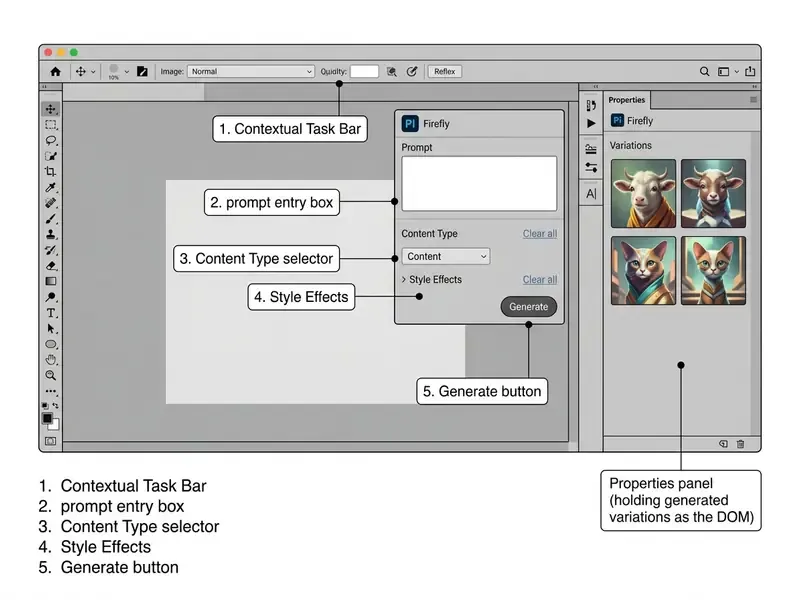This screenshot has height=600, width=800.
Task: Select the white cow variation thumbnail
Action: 643,193
